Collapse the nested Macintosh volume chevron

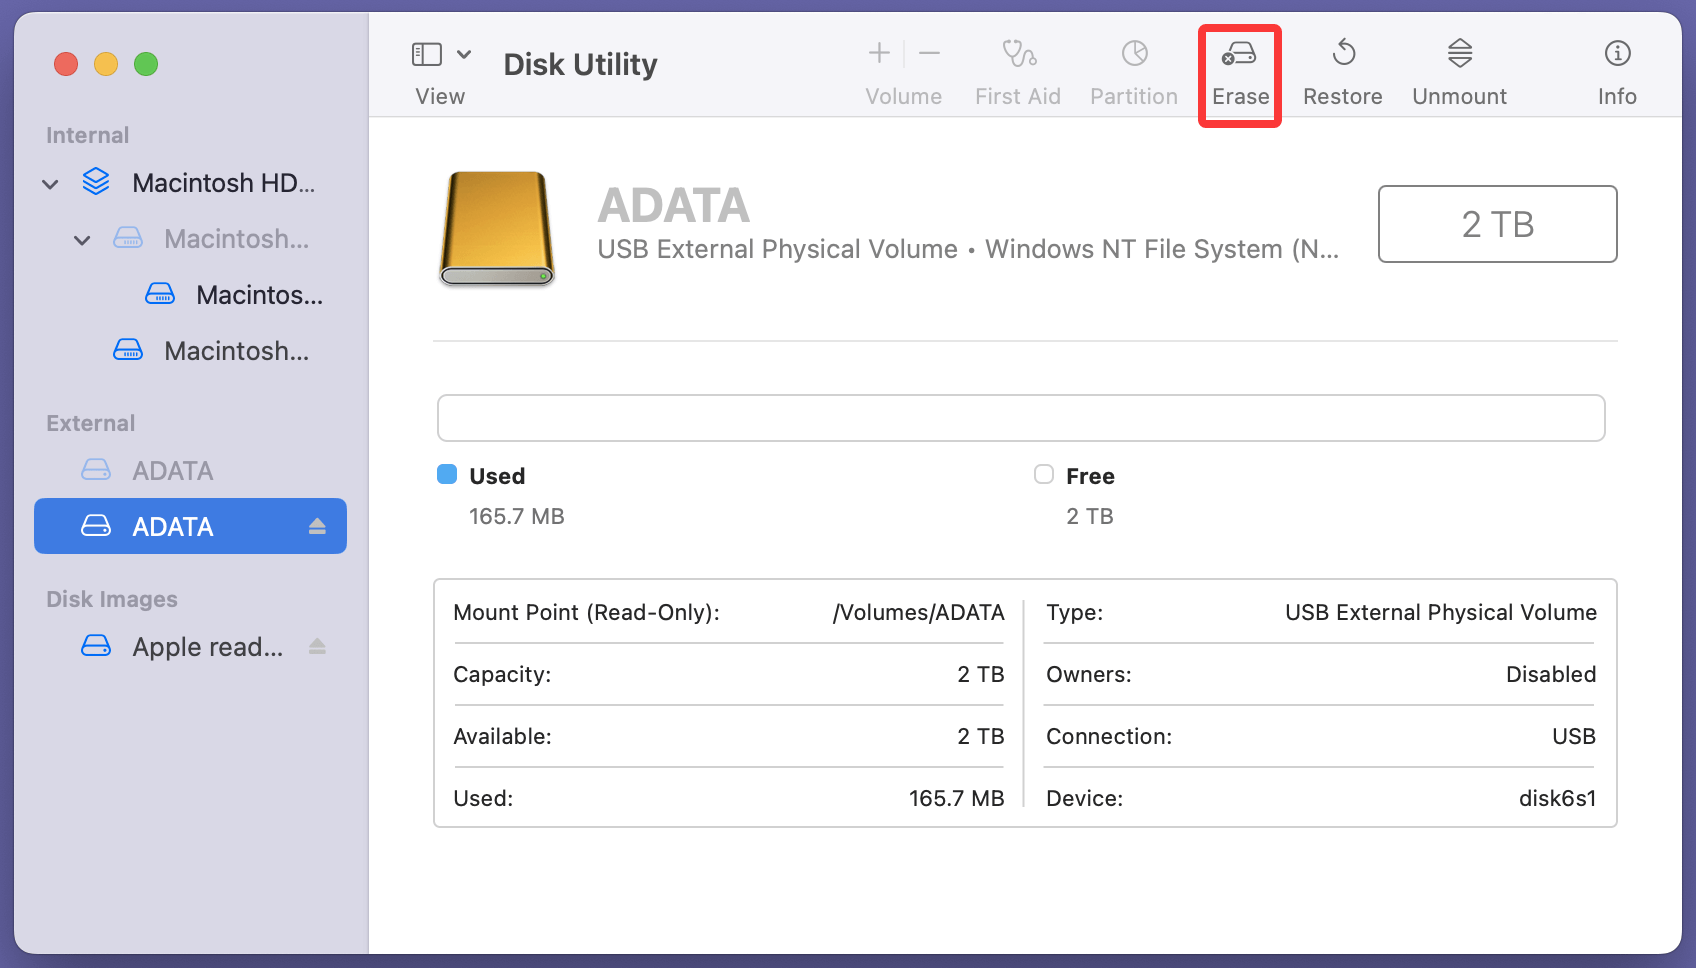tap(82, 239)
